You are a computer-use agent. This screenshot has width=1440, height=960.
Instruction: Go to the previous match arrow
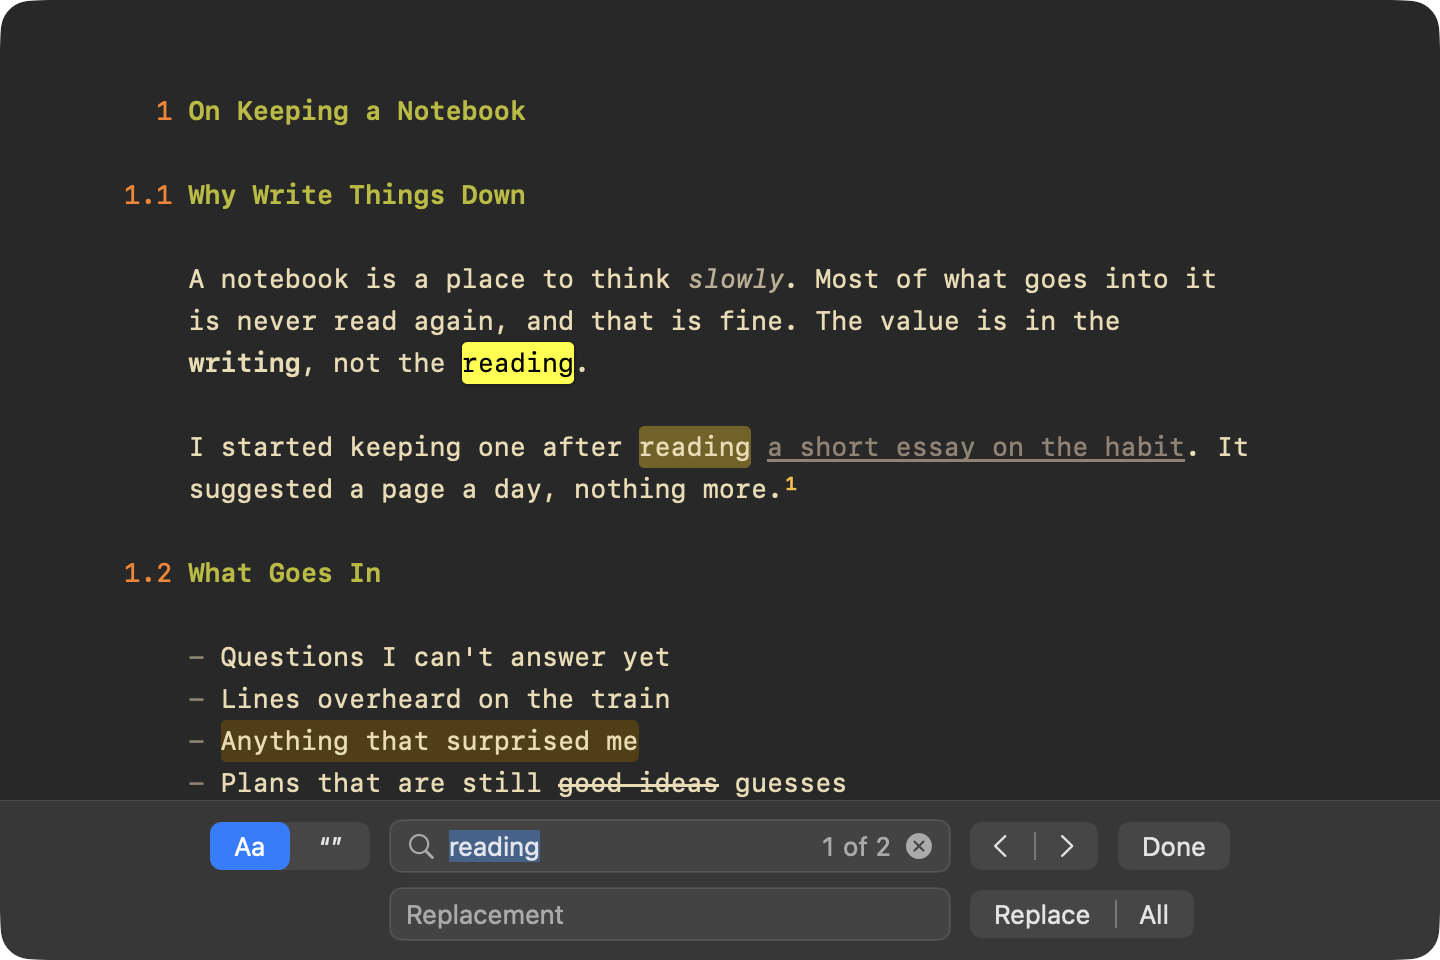point(1001,846)
